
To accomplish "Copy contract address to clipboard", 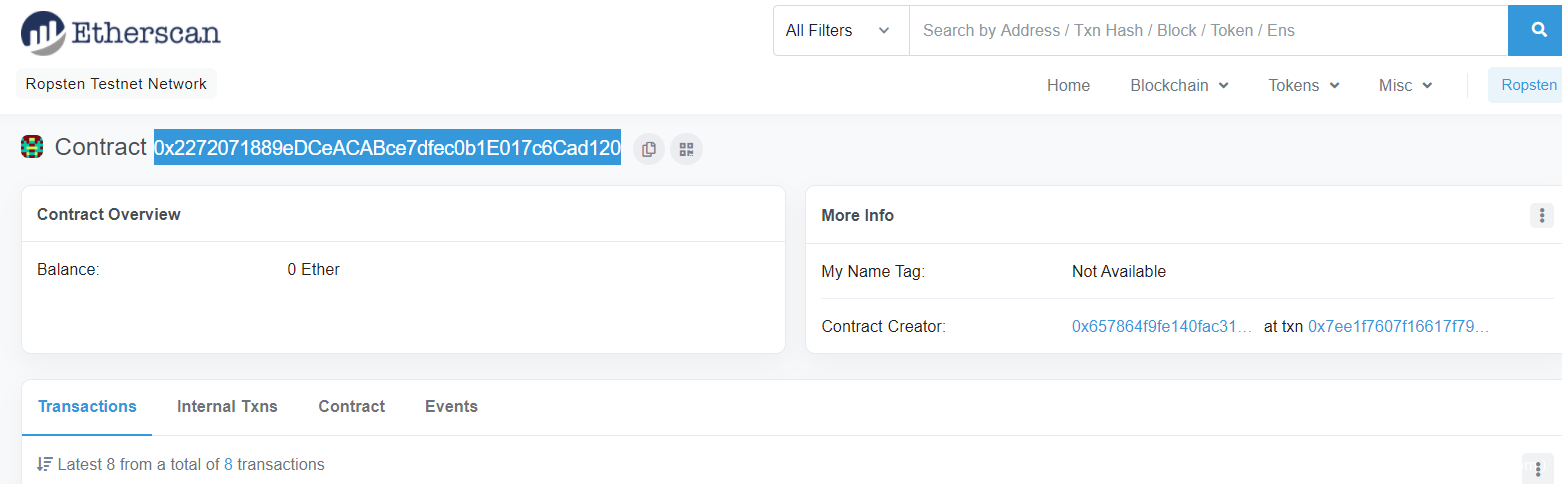I will [x=648, y=149].
